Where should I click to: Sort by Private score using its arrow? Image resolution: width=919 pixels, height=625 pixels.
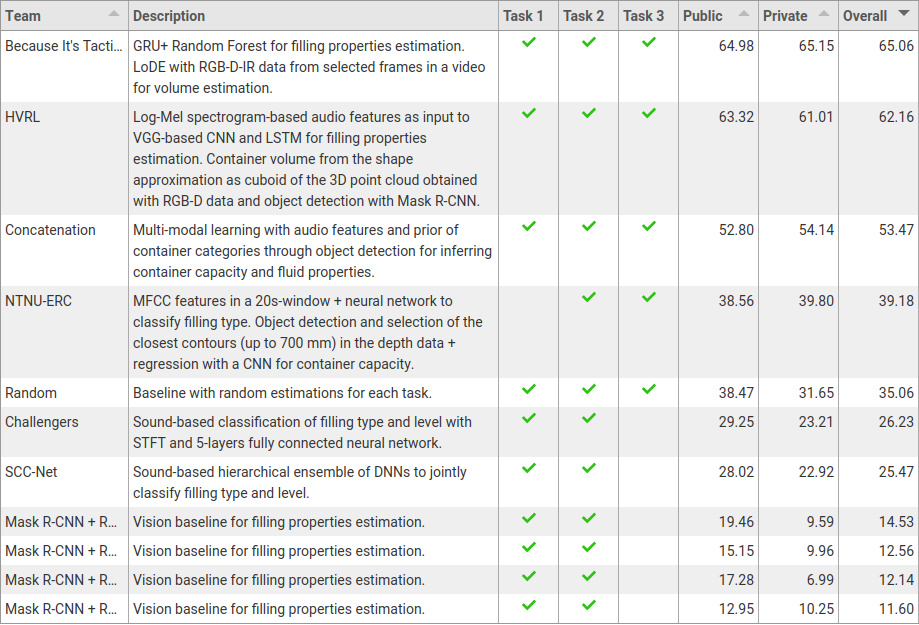click(824, 14)
